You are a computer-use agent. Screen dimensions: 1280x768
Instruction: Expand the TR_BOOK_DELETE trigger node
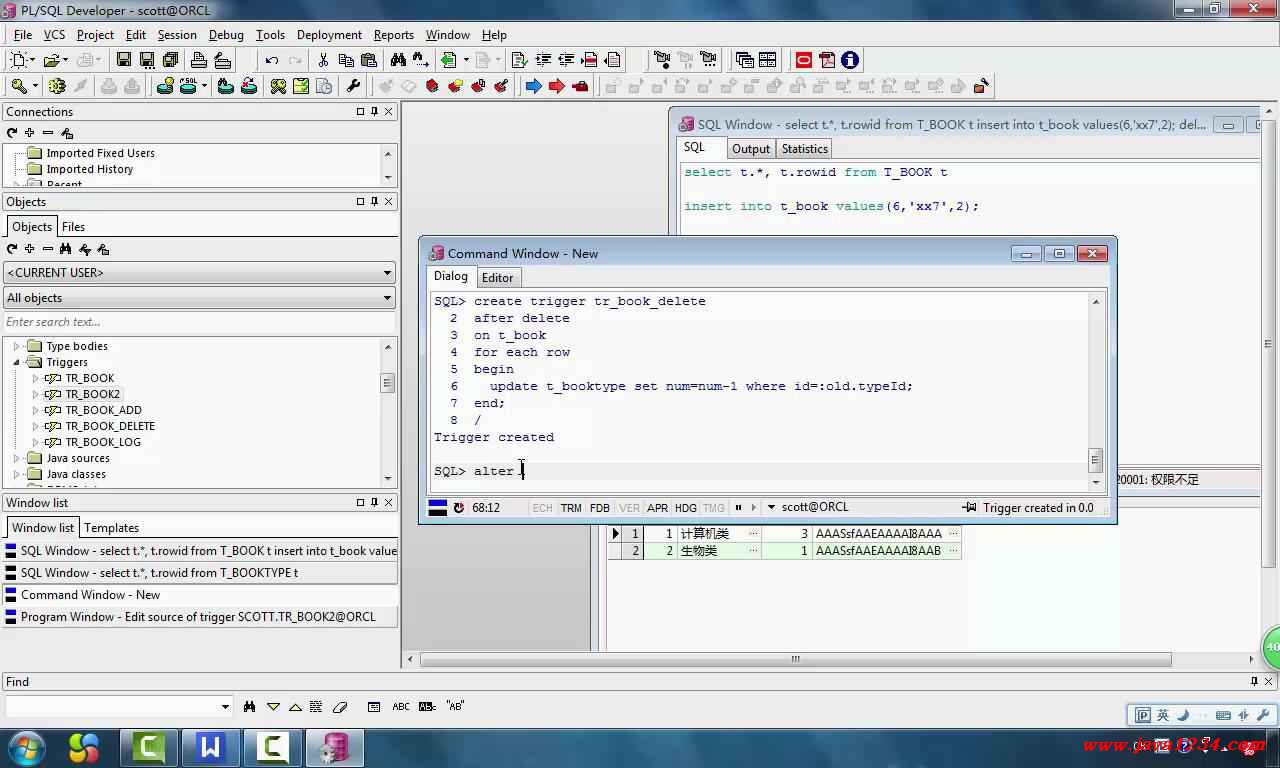coord(35,426)
